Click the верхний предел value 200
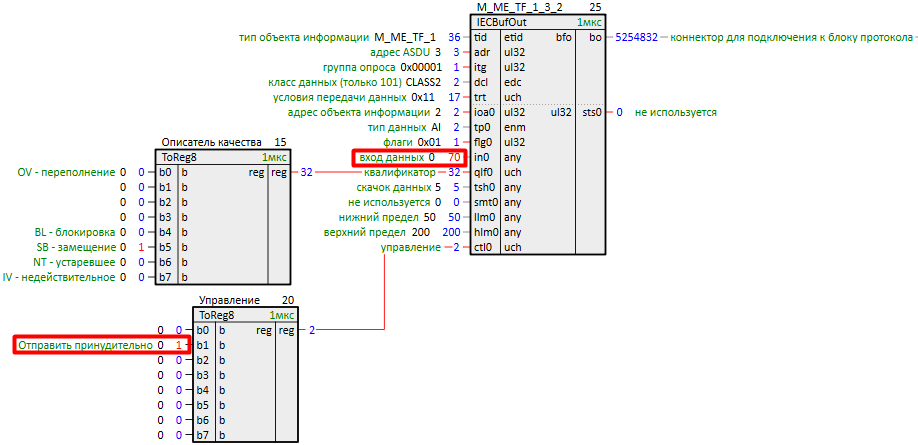918x445 pixels. [451, 232]
